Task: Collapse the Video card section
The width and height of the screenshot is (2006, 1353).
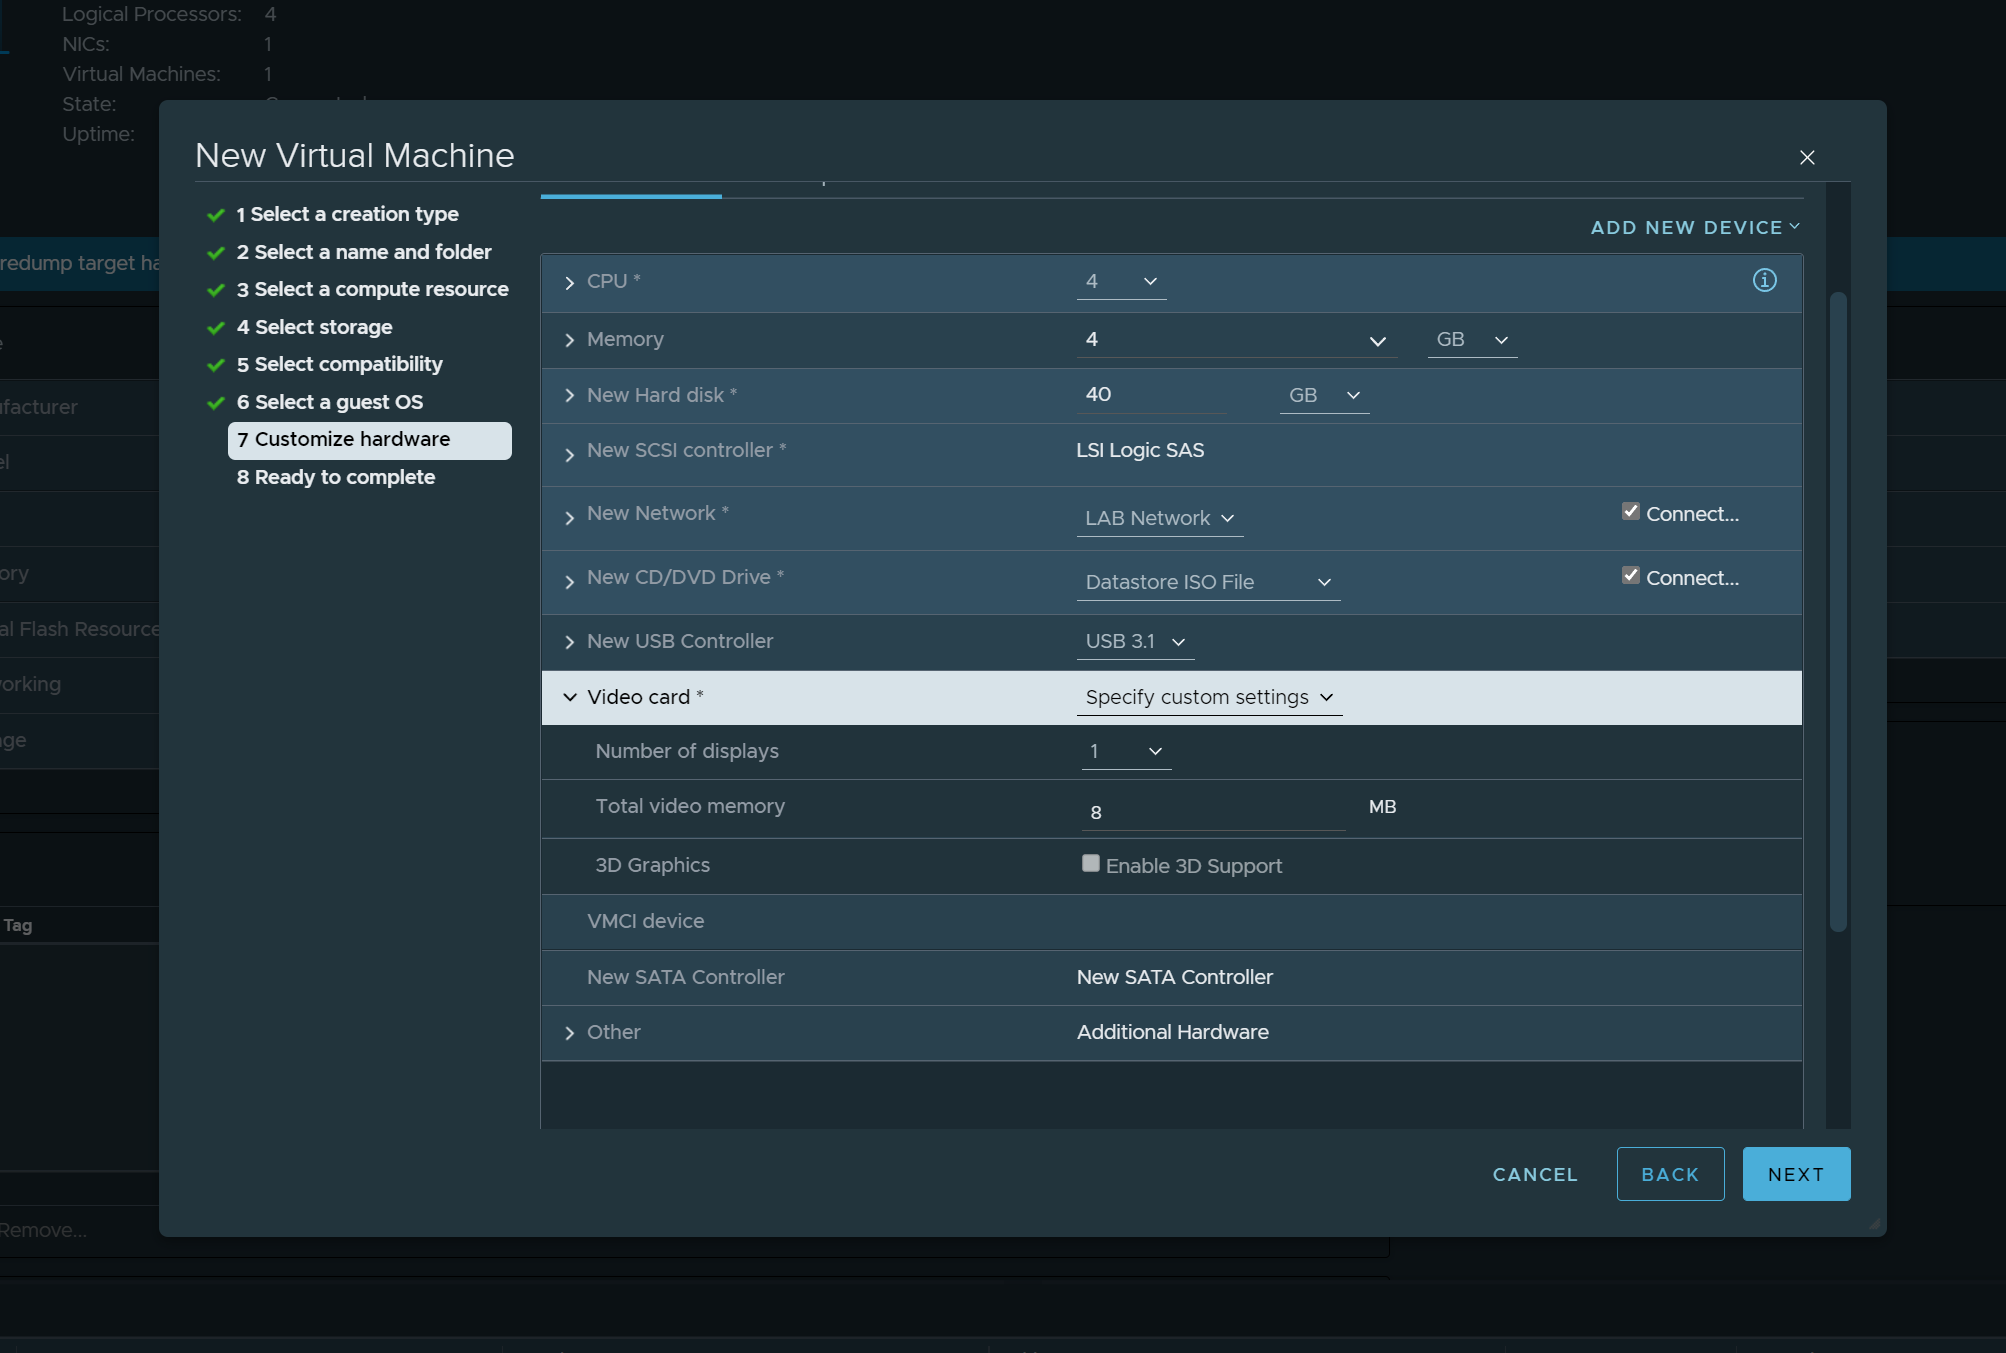Action: pyautogui.click(x=570, y=697)
